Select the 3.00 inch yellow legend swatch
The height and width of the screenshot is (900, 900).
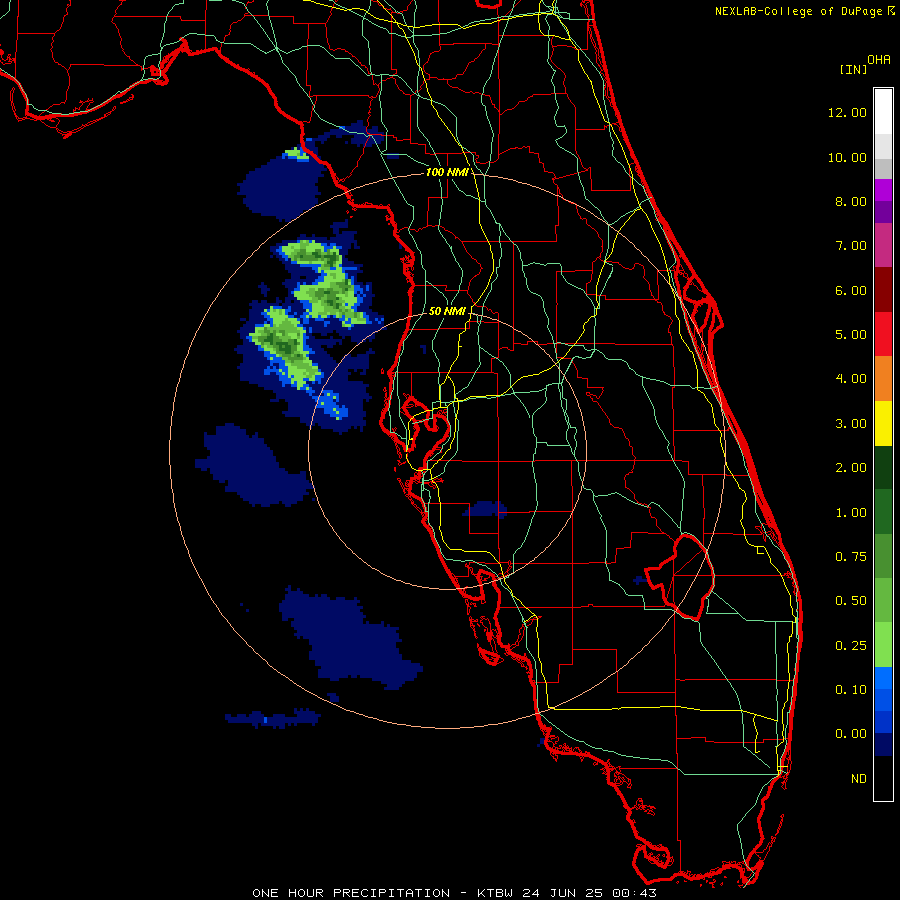[x=883, y=423]
